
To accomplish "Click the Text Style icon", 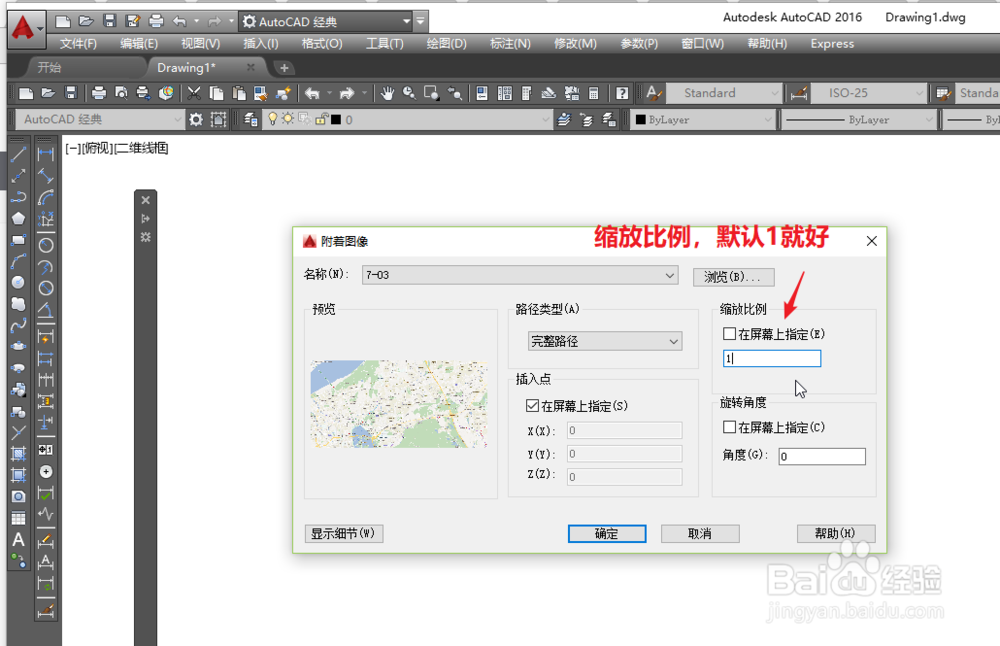I will [653, 93].
